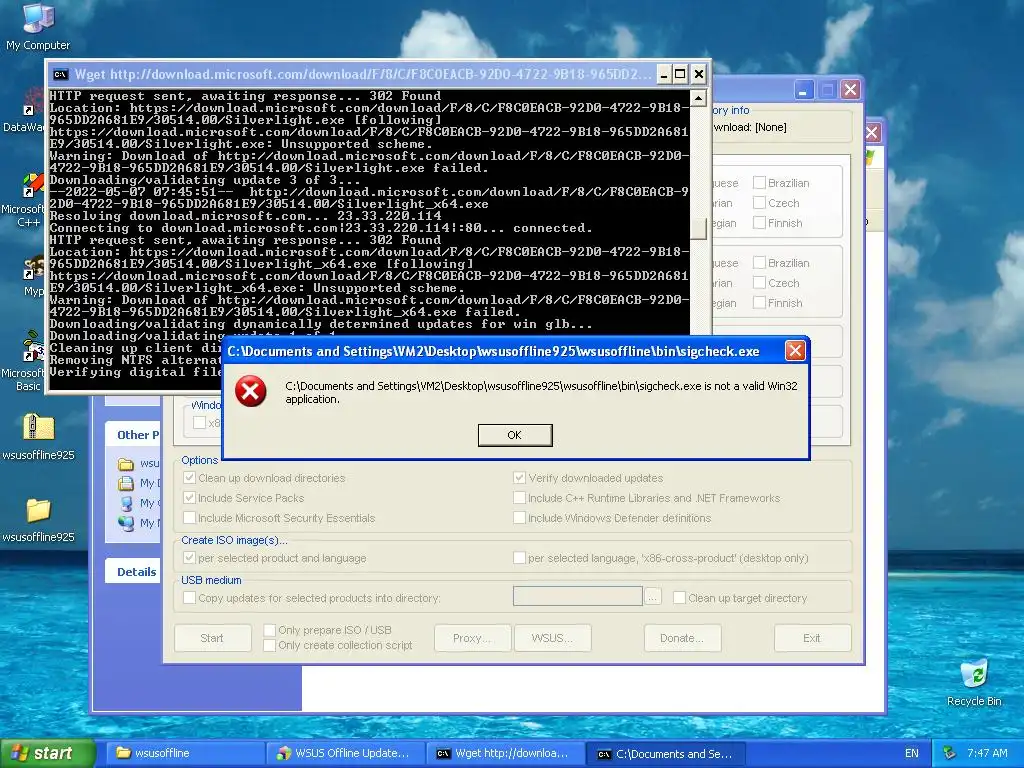
Task: Switch to C:\Documents and Se... taskbar button
Action: click(666, 754)
